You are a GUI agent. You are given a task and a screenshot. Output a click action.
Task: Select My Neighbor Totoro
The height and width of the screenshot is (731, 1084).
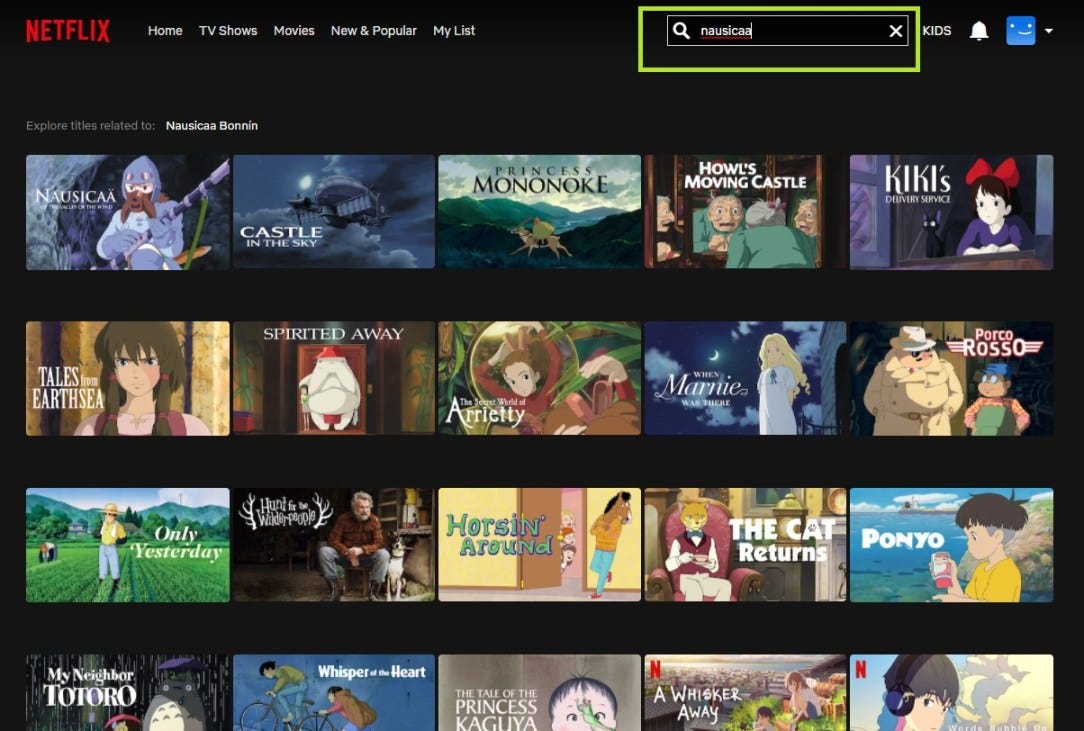coord(127,693)
